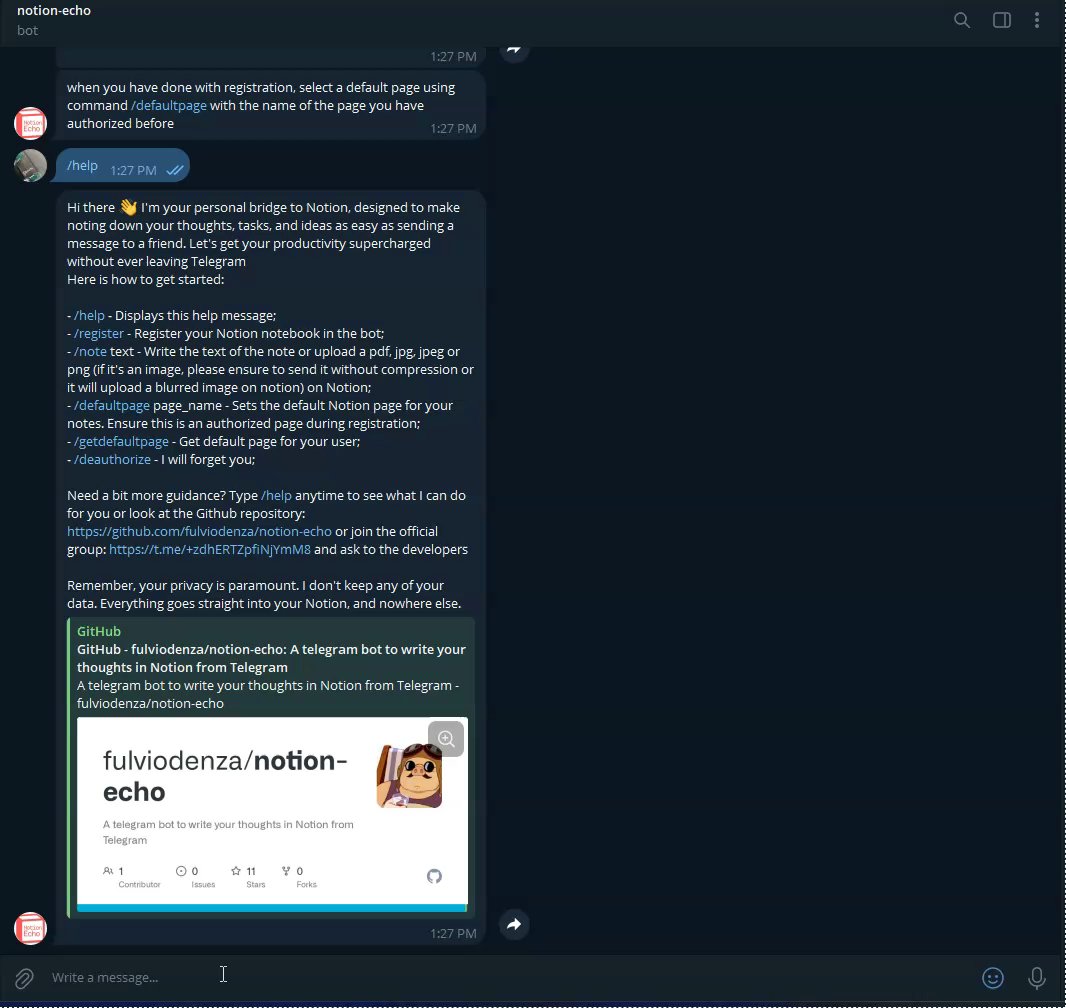1066x1008 pixels.
Task: Open the github.com/fulviodenza/notion-echo URL
Action: point(199,532)
